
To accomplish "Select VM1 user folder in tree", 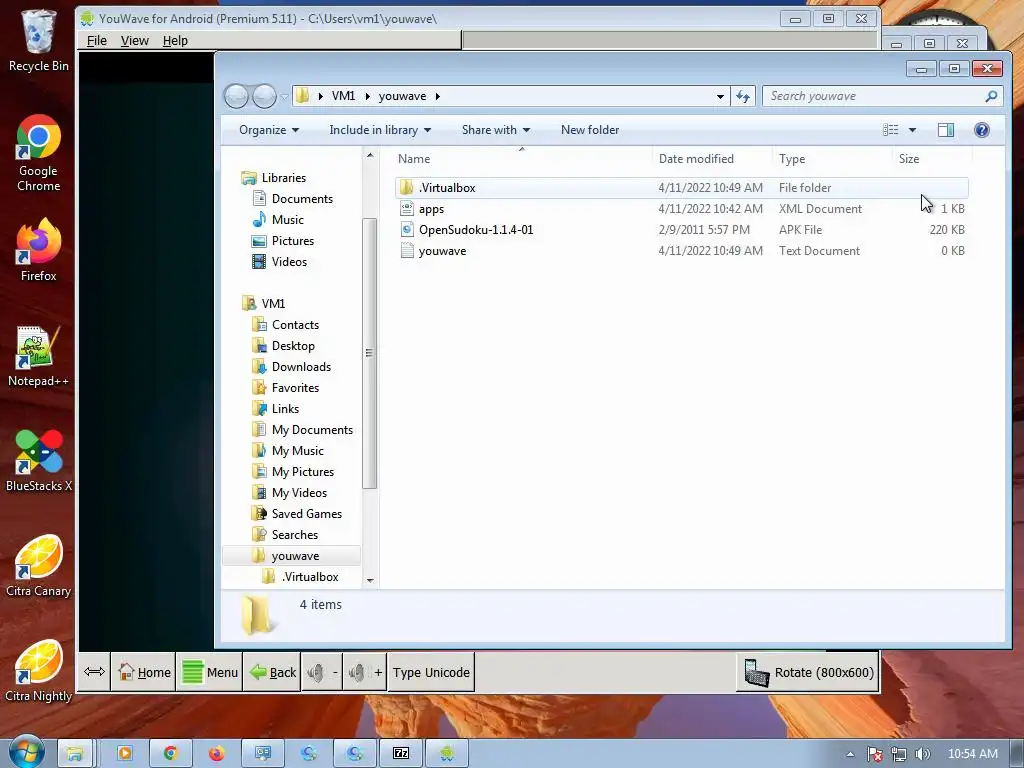I will (264, 304).
